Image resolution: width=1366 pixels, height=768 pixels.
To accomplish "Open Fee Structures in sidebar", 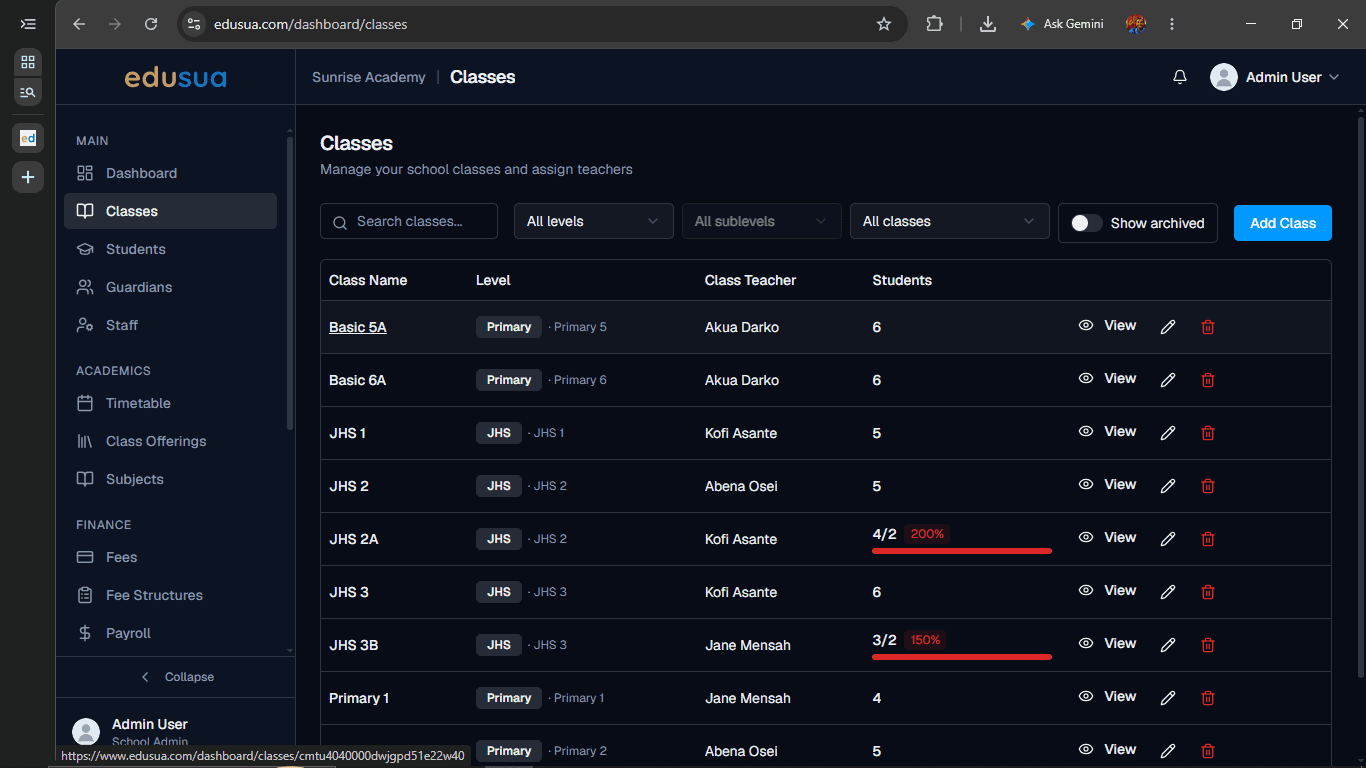I will [x=170, y=595].
